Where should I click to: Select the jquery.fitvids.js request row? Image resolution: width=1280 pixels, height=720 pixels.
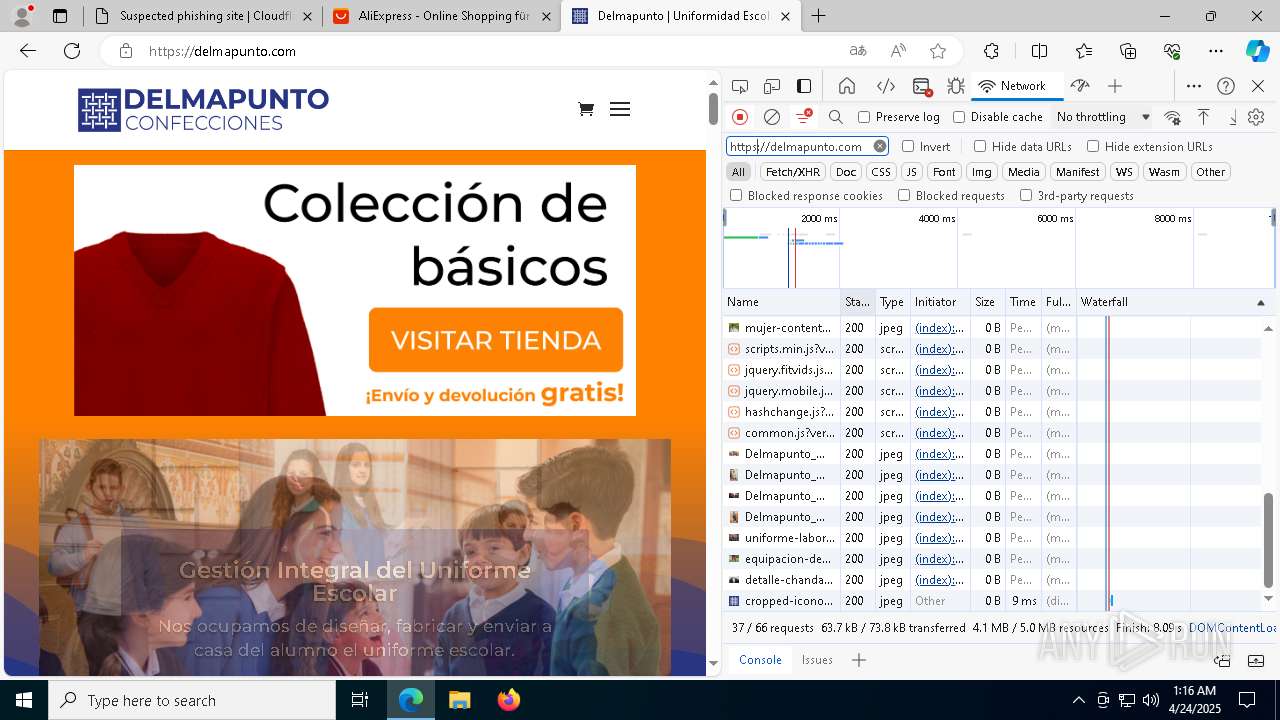(993, 370)
